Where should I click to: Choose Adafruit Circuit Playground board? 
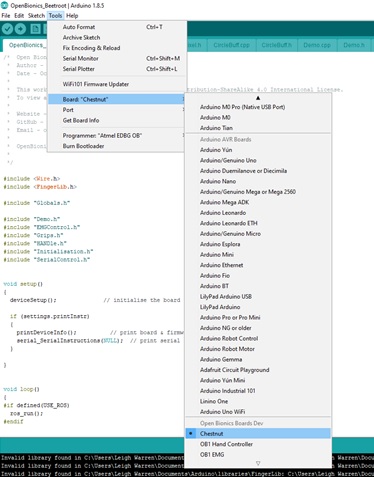click(x=258, y=370)
